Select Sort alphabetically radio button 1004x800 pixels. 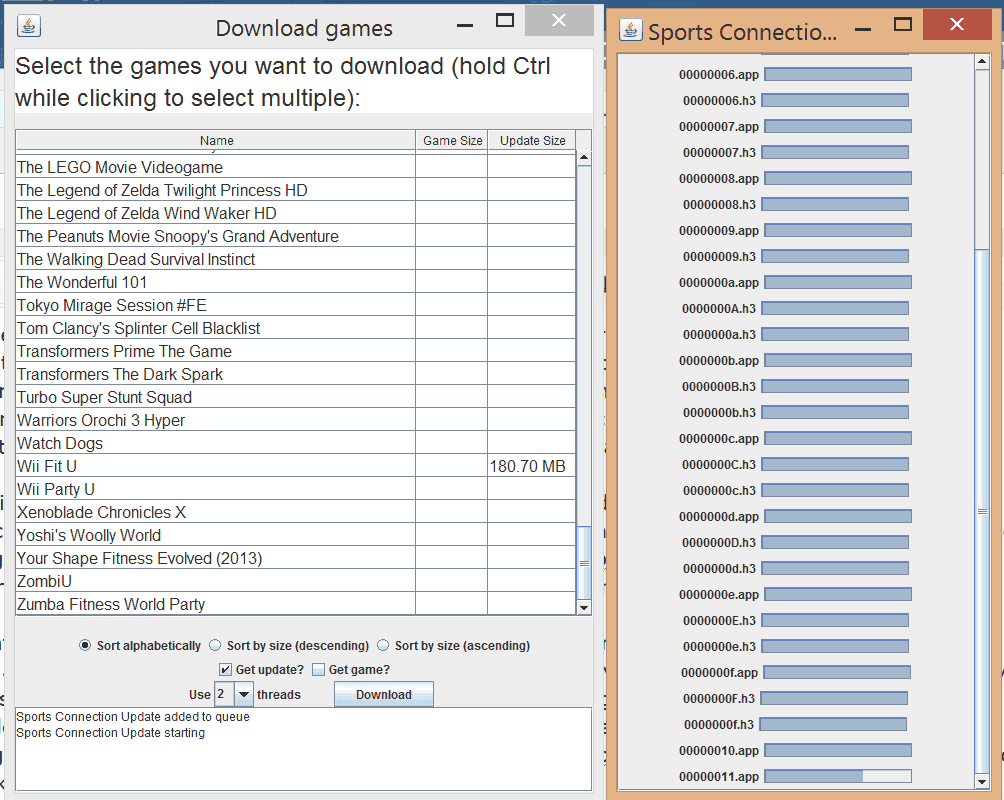(x=85, y=645)
